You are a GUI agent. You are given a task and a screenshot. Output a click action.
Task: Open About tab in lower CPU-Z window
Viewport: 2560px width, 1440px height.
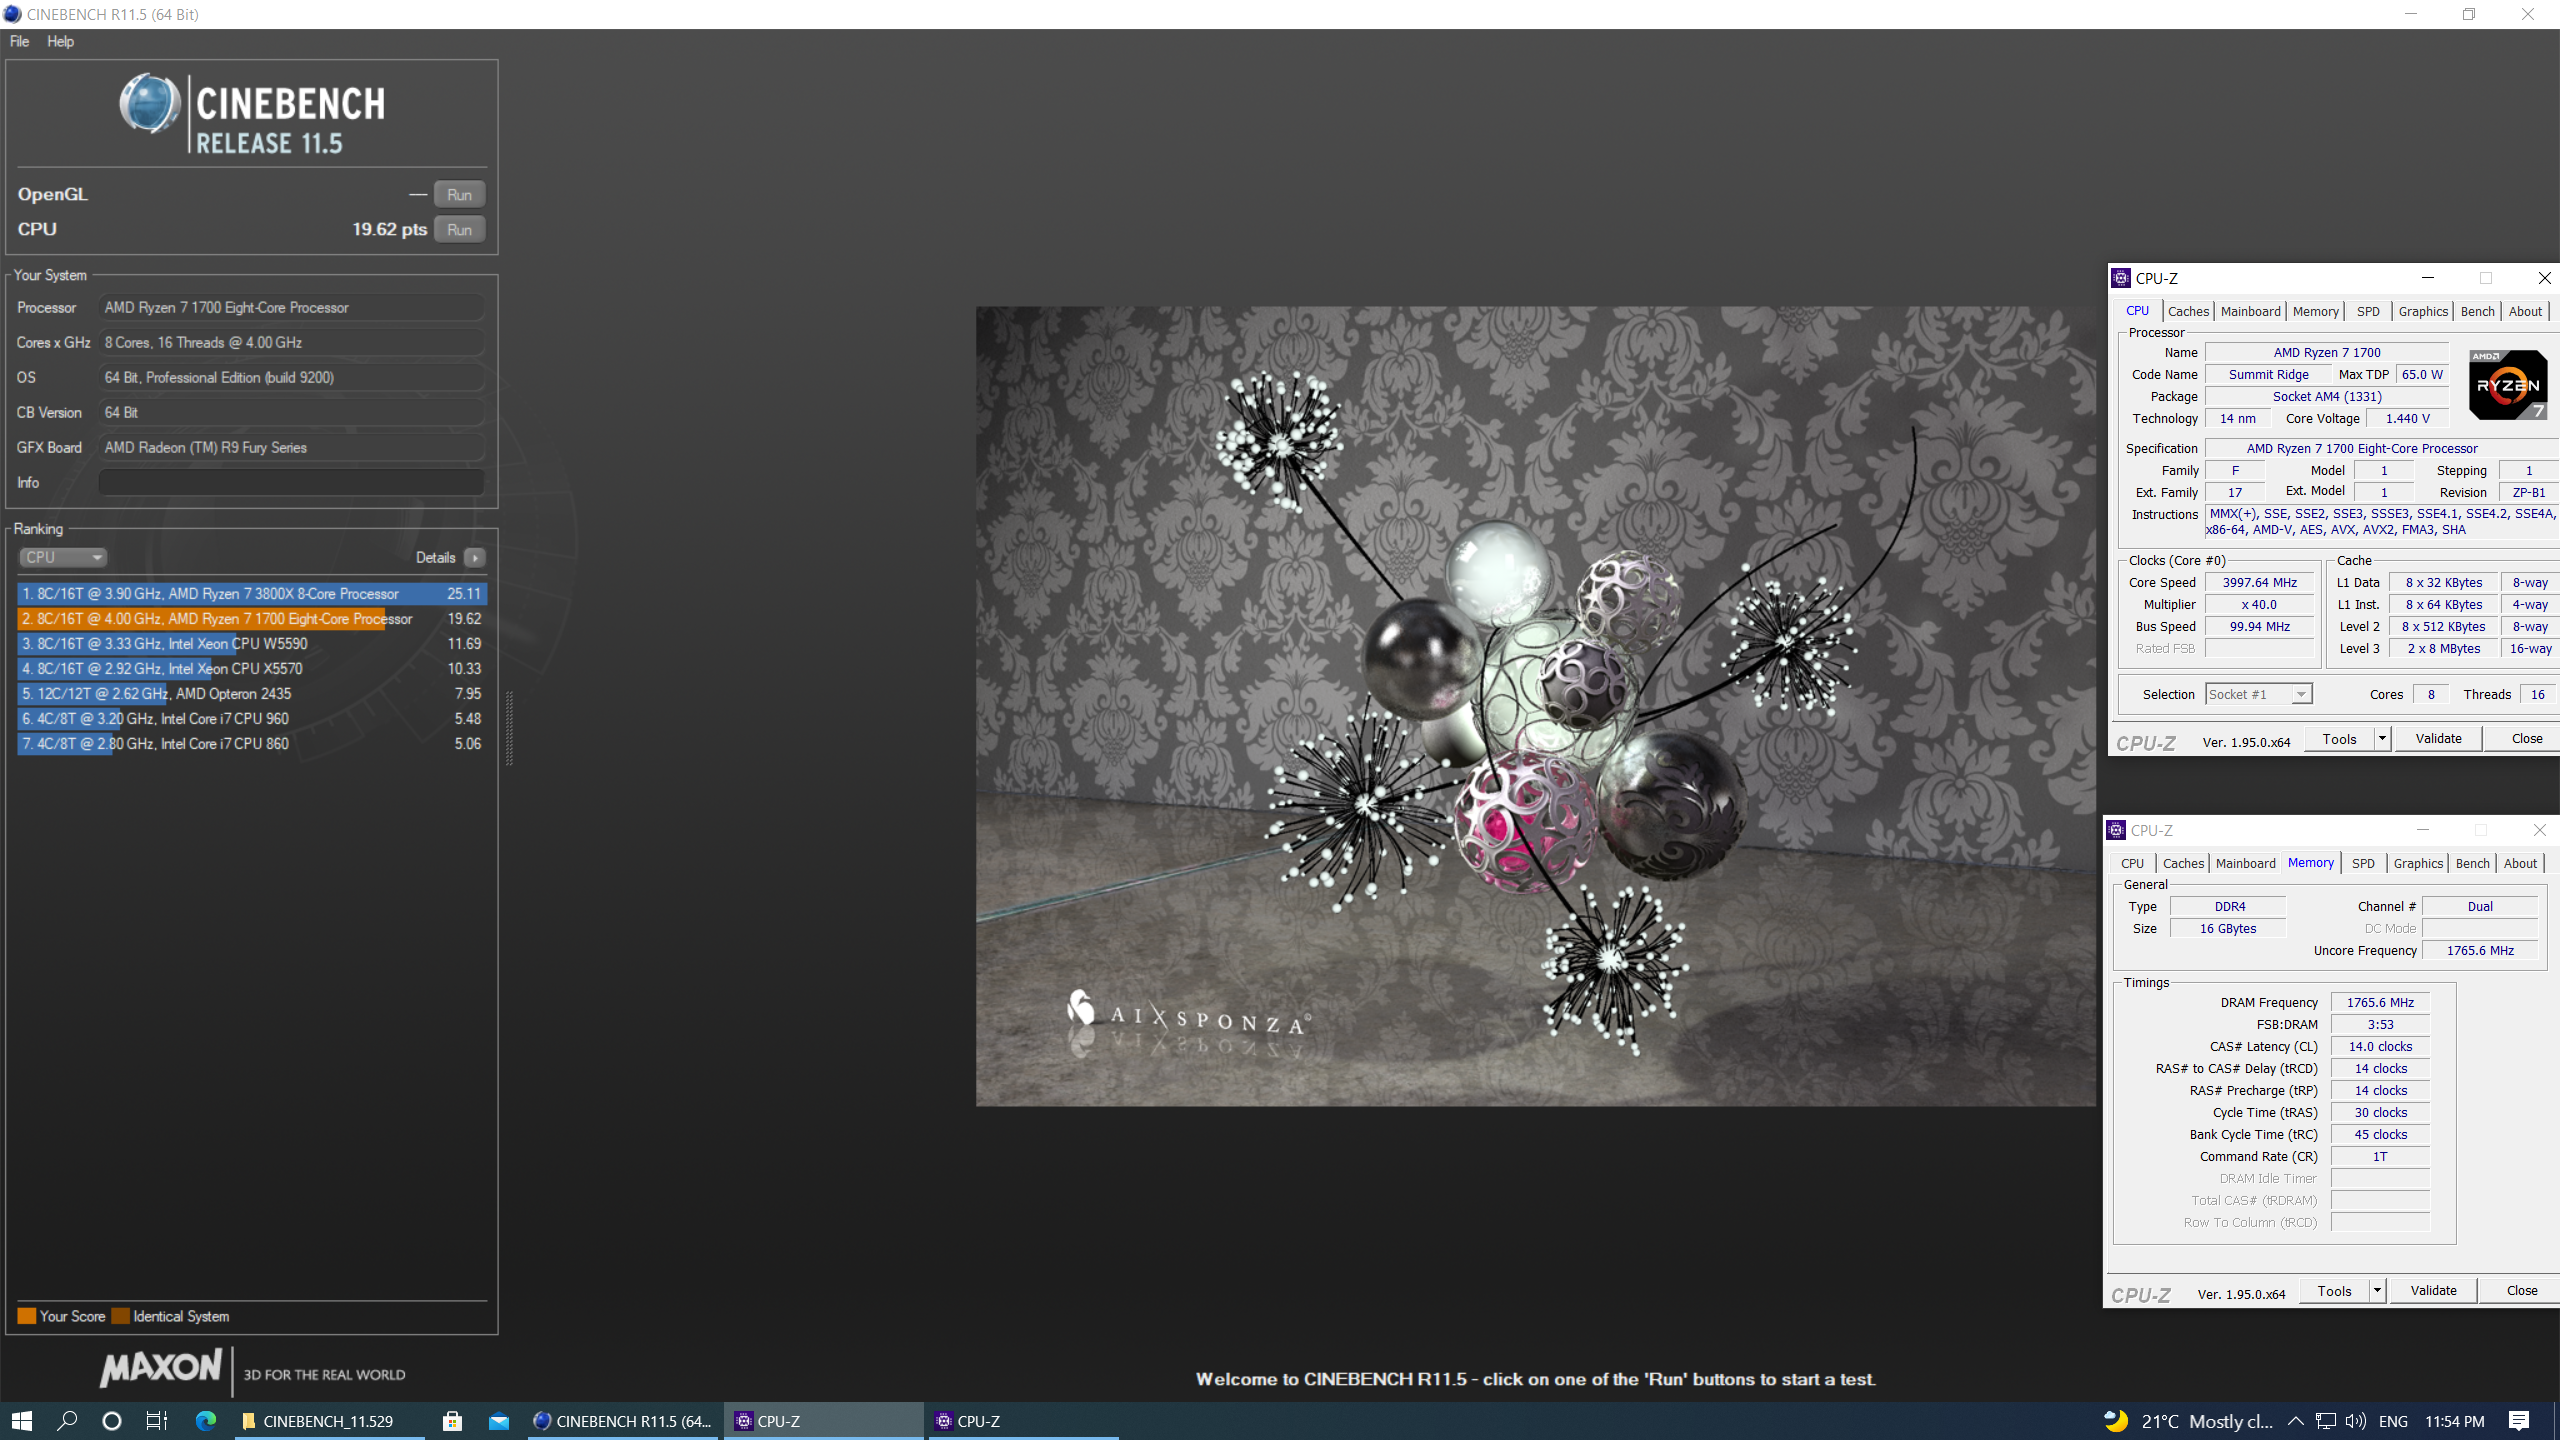point(2520,863)
